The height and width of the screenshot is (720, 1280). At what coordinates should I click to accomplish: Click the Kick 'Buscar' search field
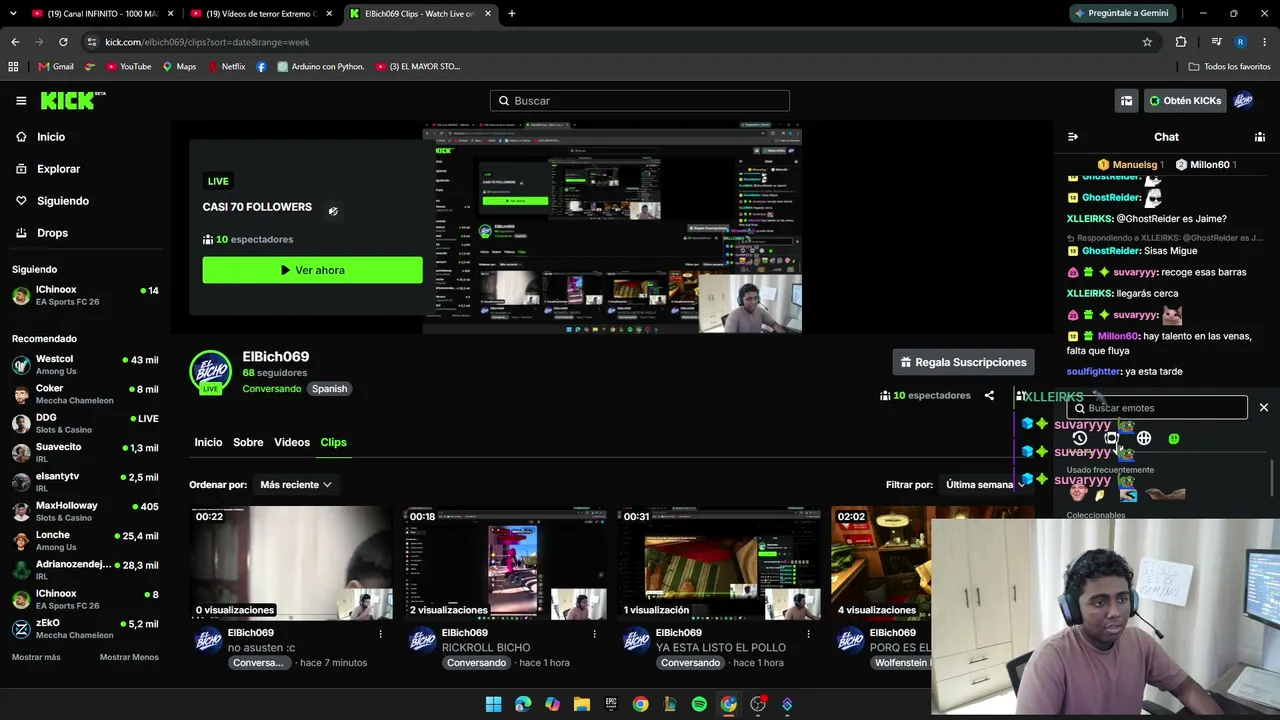[x=640, y=101]
